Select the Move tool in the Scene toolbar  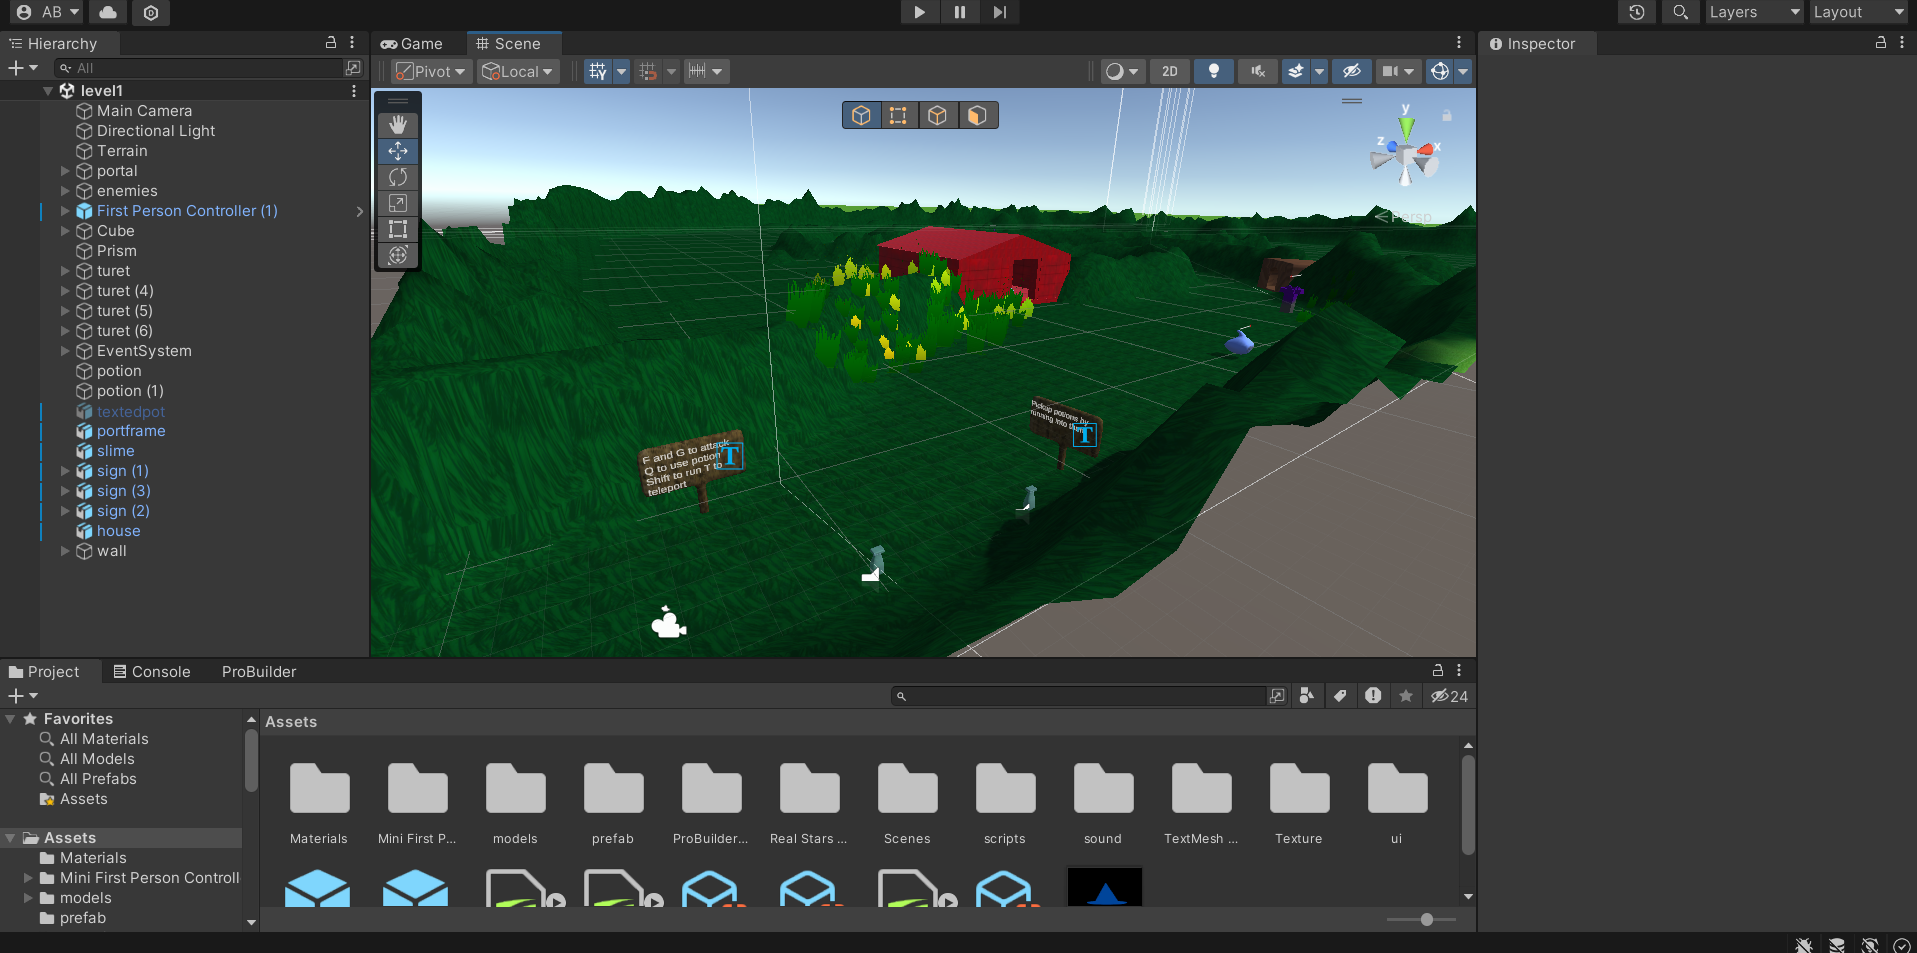(397, 151)
